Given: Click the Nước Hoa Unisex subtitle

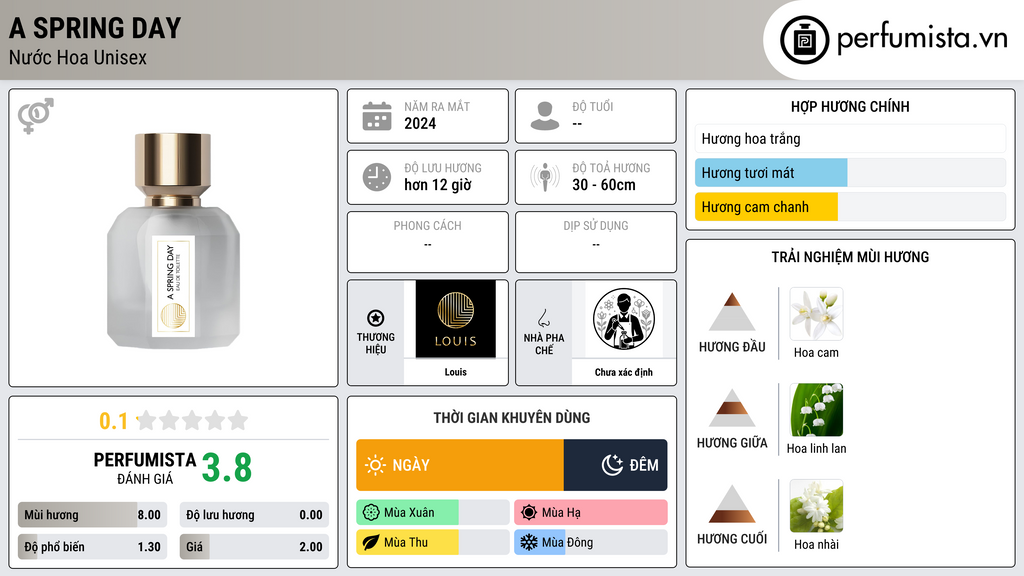Looking at the screenshot, I should pos(78,58).
